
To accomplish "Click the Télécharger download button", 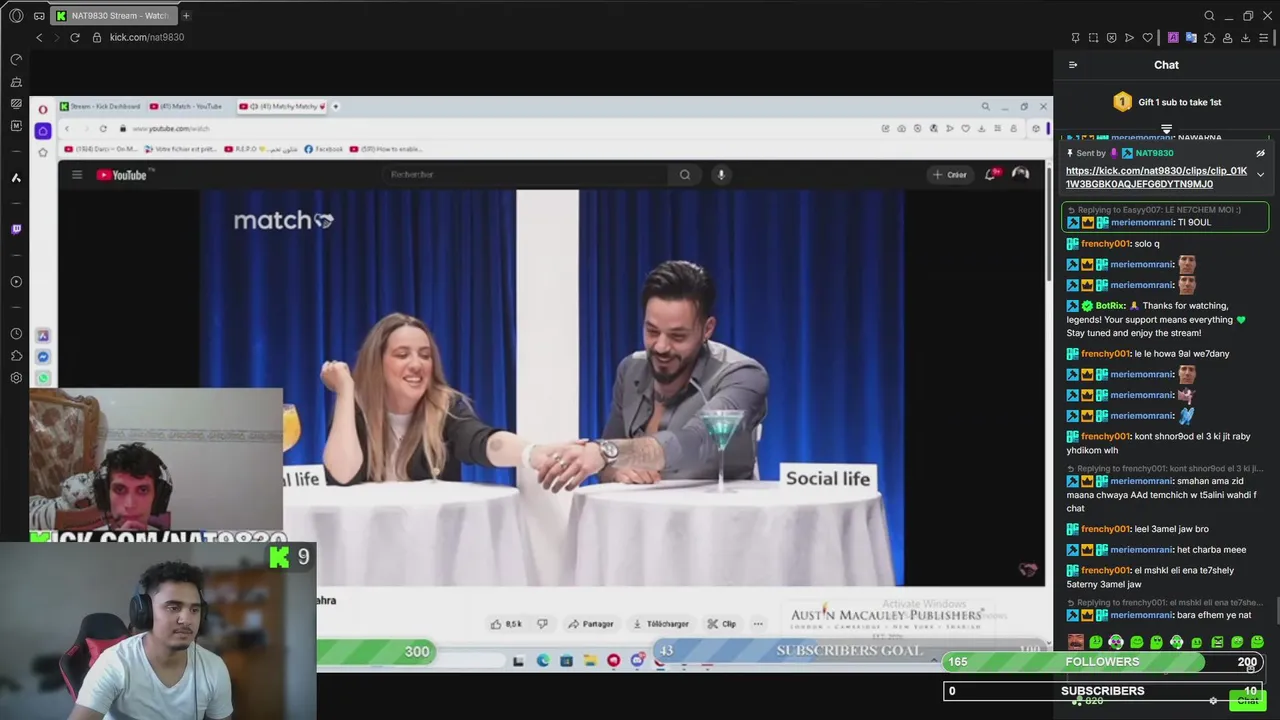I will pos(661,624).
